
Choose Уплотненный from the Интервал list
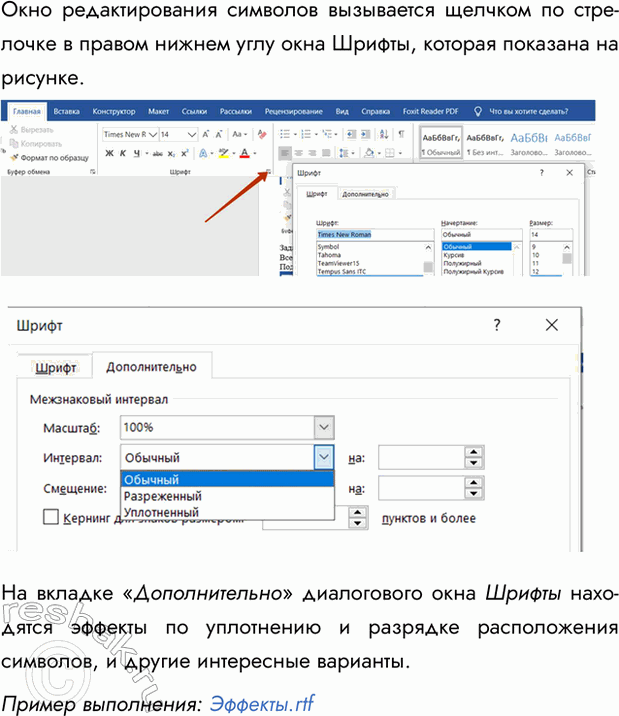[227, 512]
